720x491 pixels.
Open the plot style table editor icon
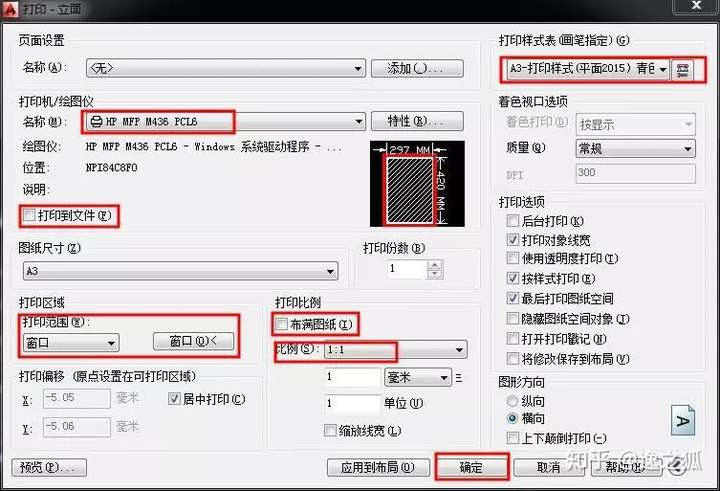click(x=683, y=70)
